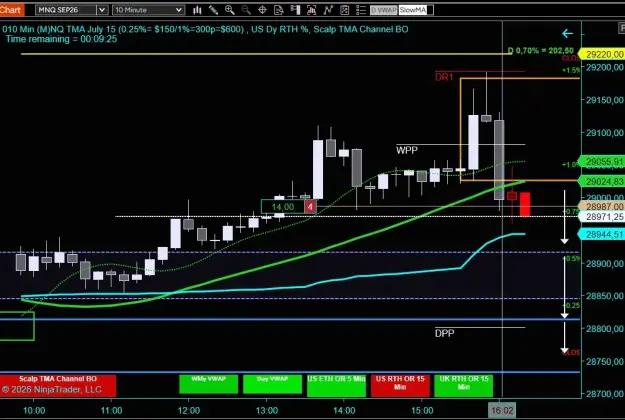Toggle the D VWAP button
The image size is (625, 420).
[383, 10]
